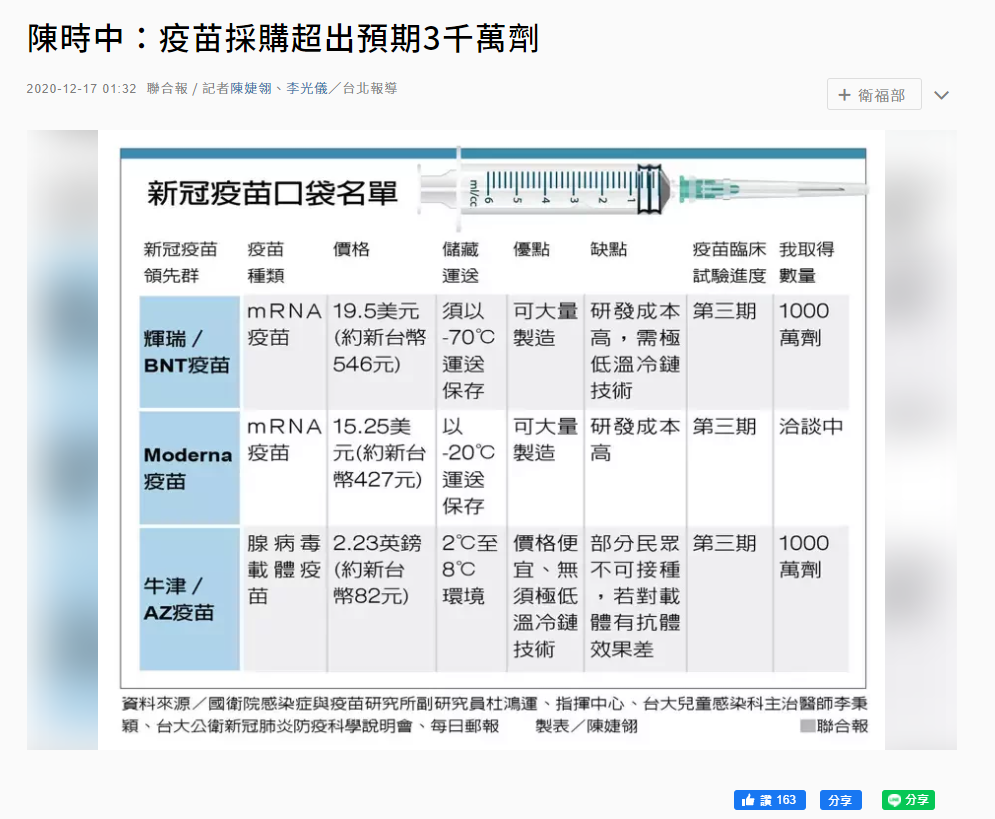The image size is (995, 819).
Task: Click the Facebook thumbs-up icon
Action: (748, 800)
